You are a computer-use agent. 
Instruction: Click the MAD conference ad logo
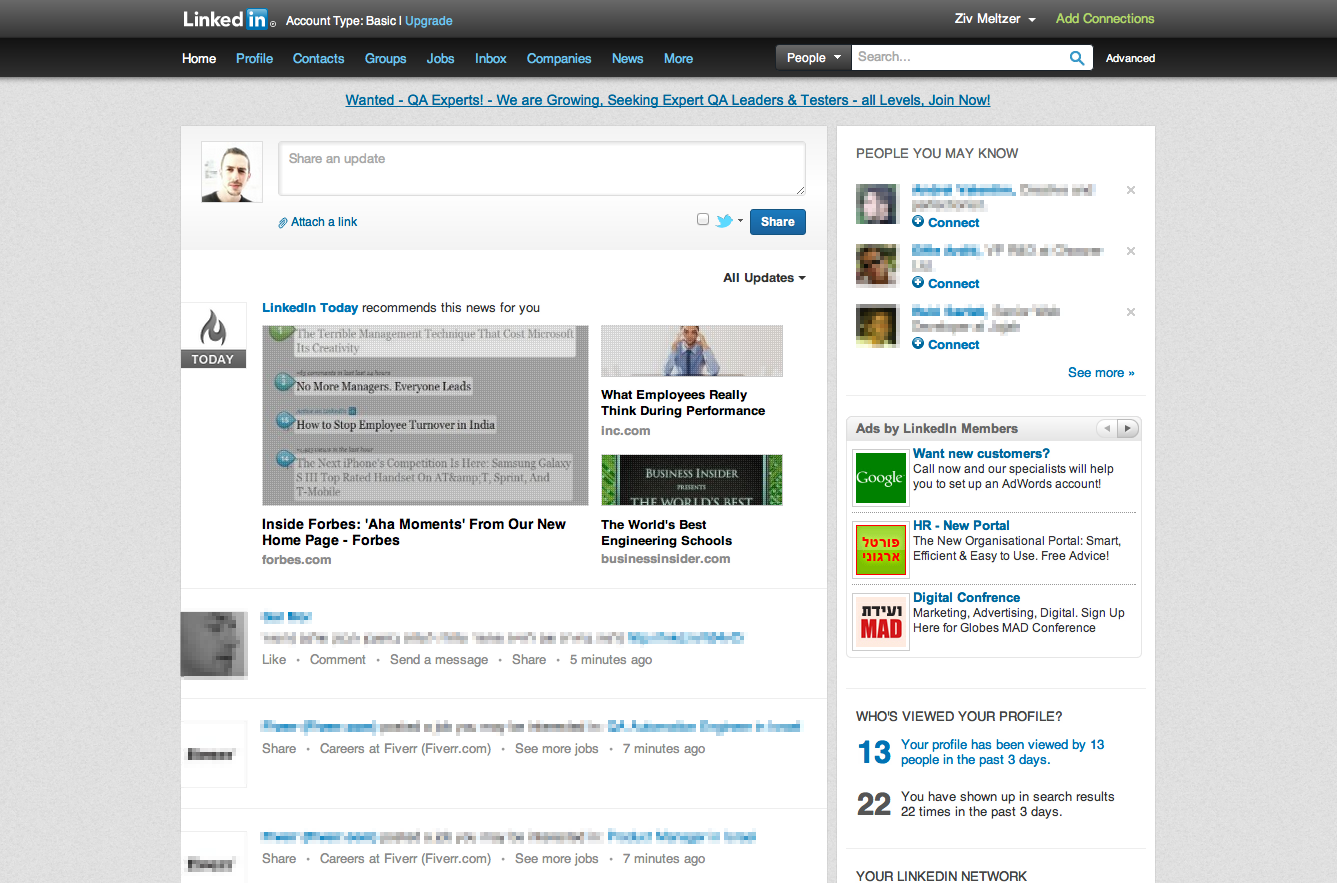click(880, 622)
